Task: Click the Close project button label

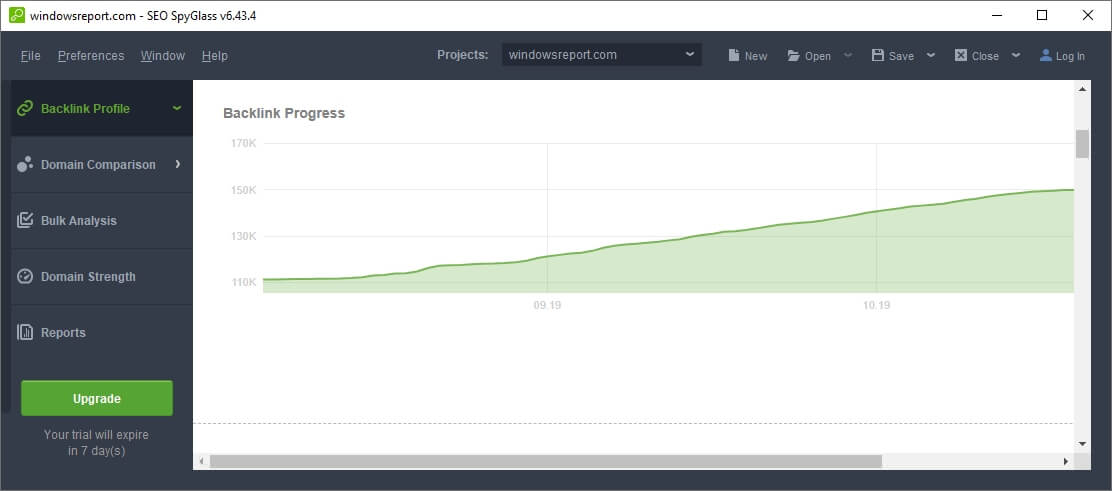Action: [x=985, y=56]
